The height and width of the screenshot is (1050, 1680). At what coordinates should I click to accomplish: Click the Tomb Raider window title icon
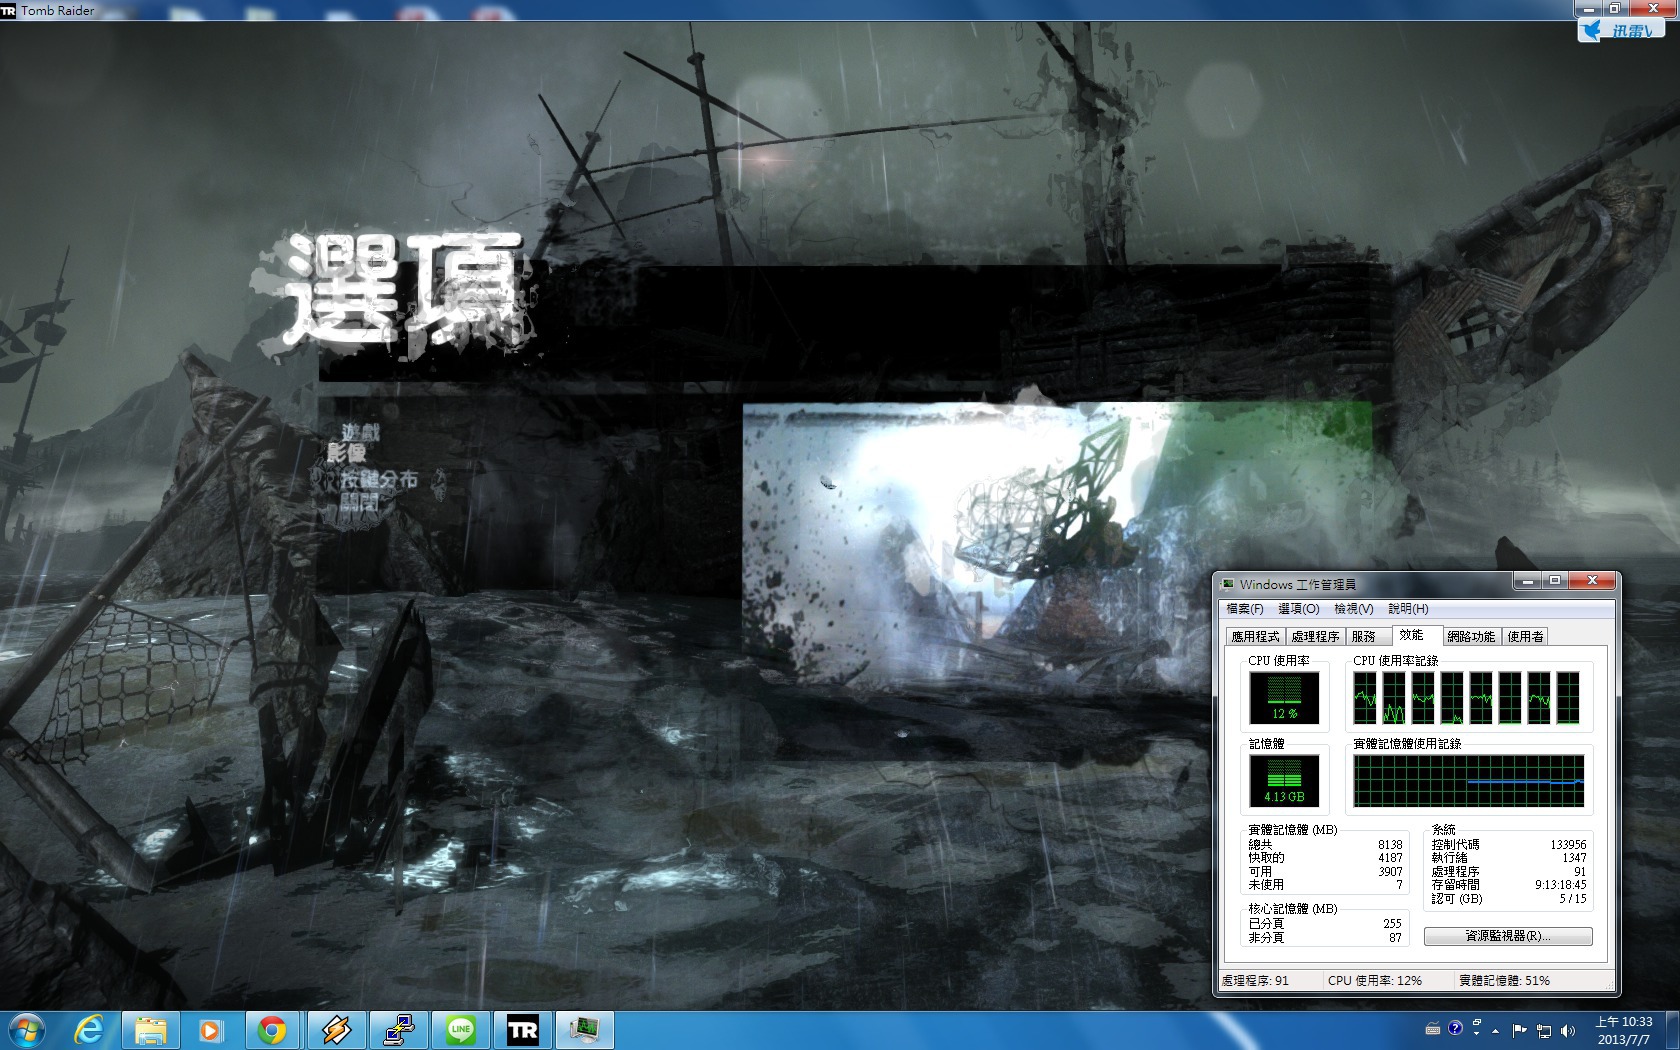coord(9,10)
